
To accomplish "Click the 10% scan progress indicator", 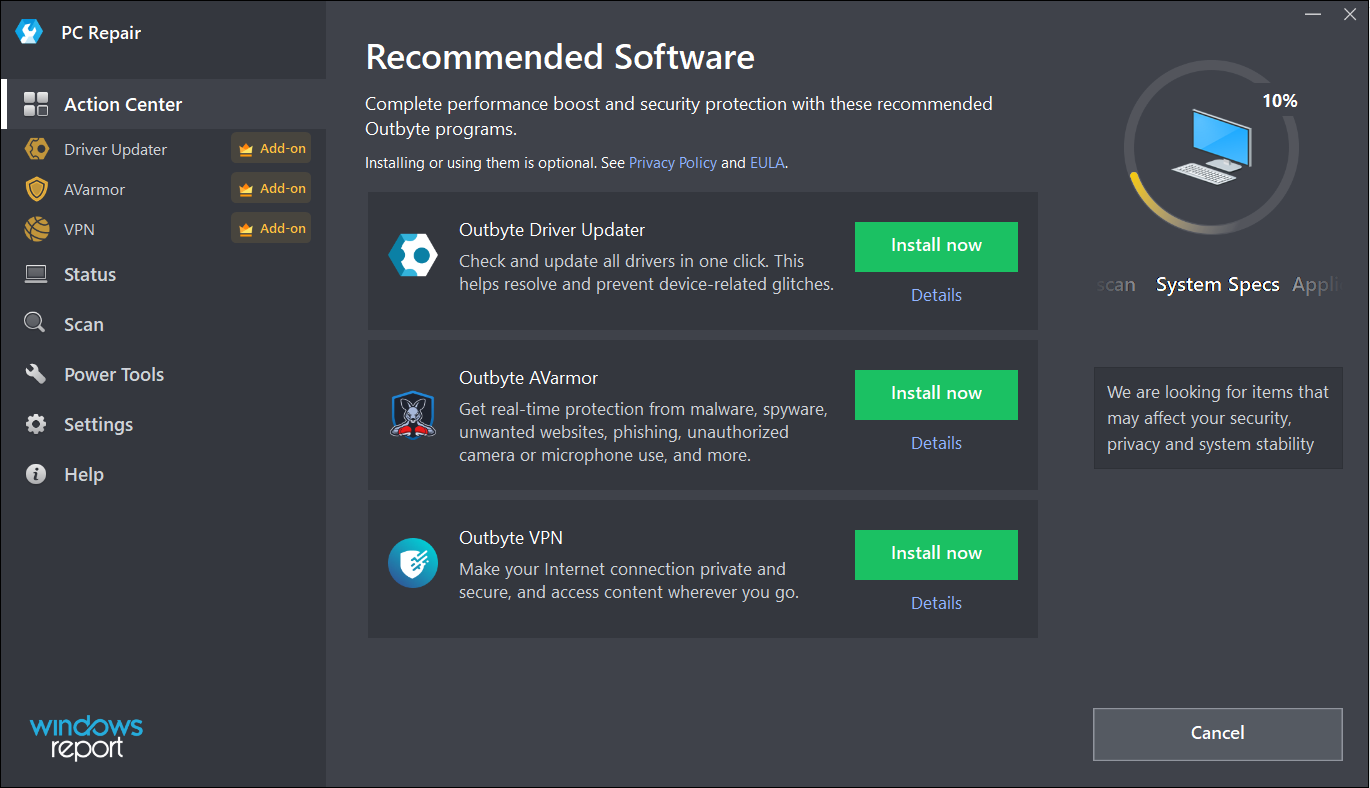I will pos(1279,101).
